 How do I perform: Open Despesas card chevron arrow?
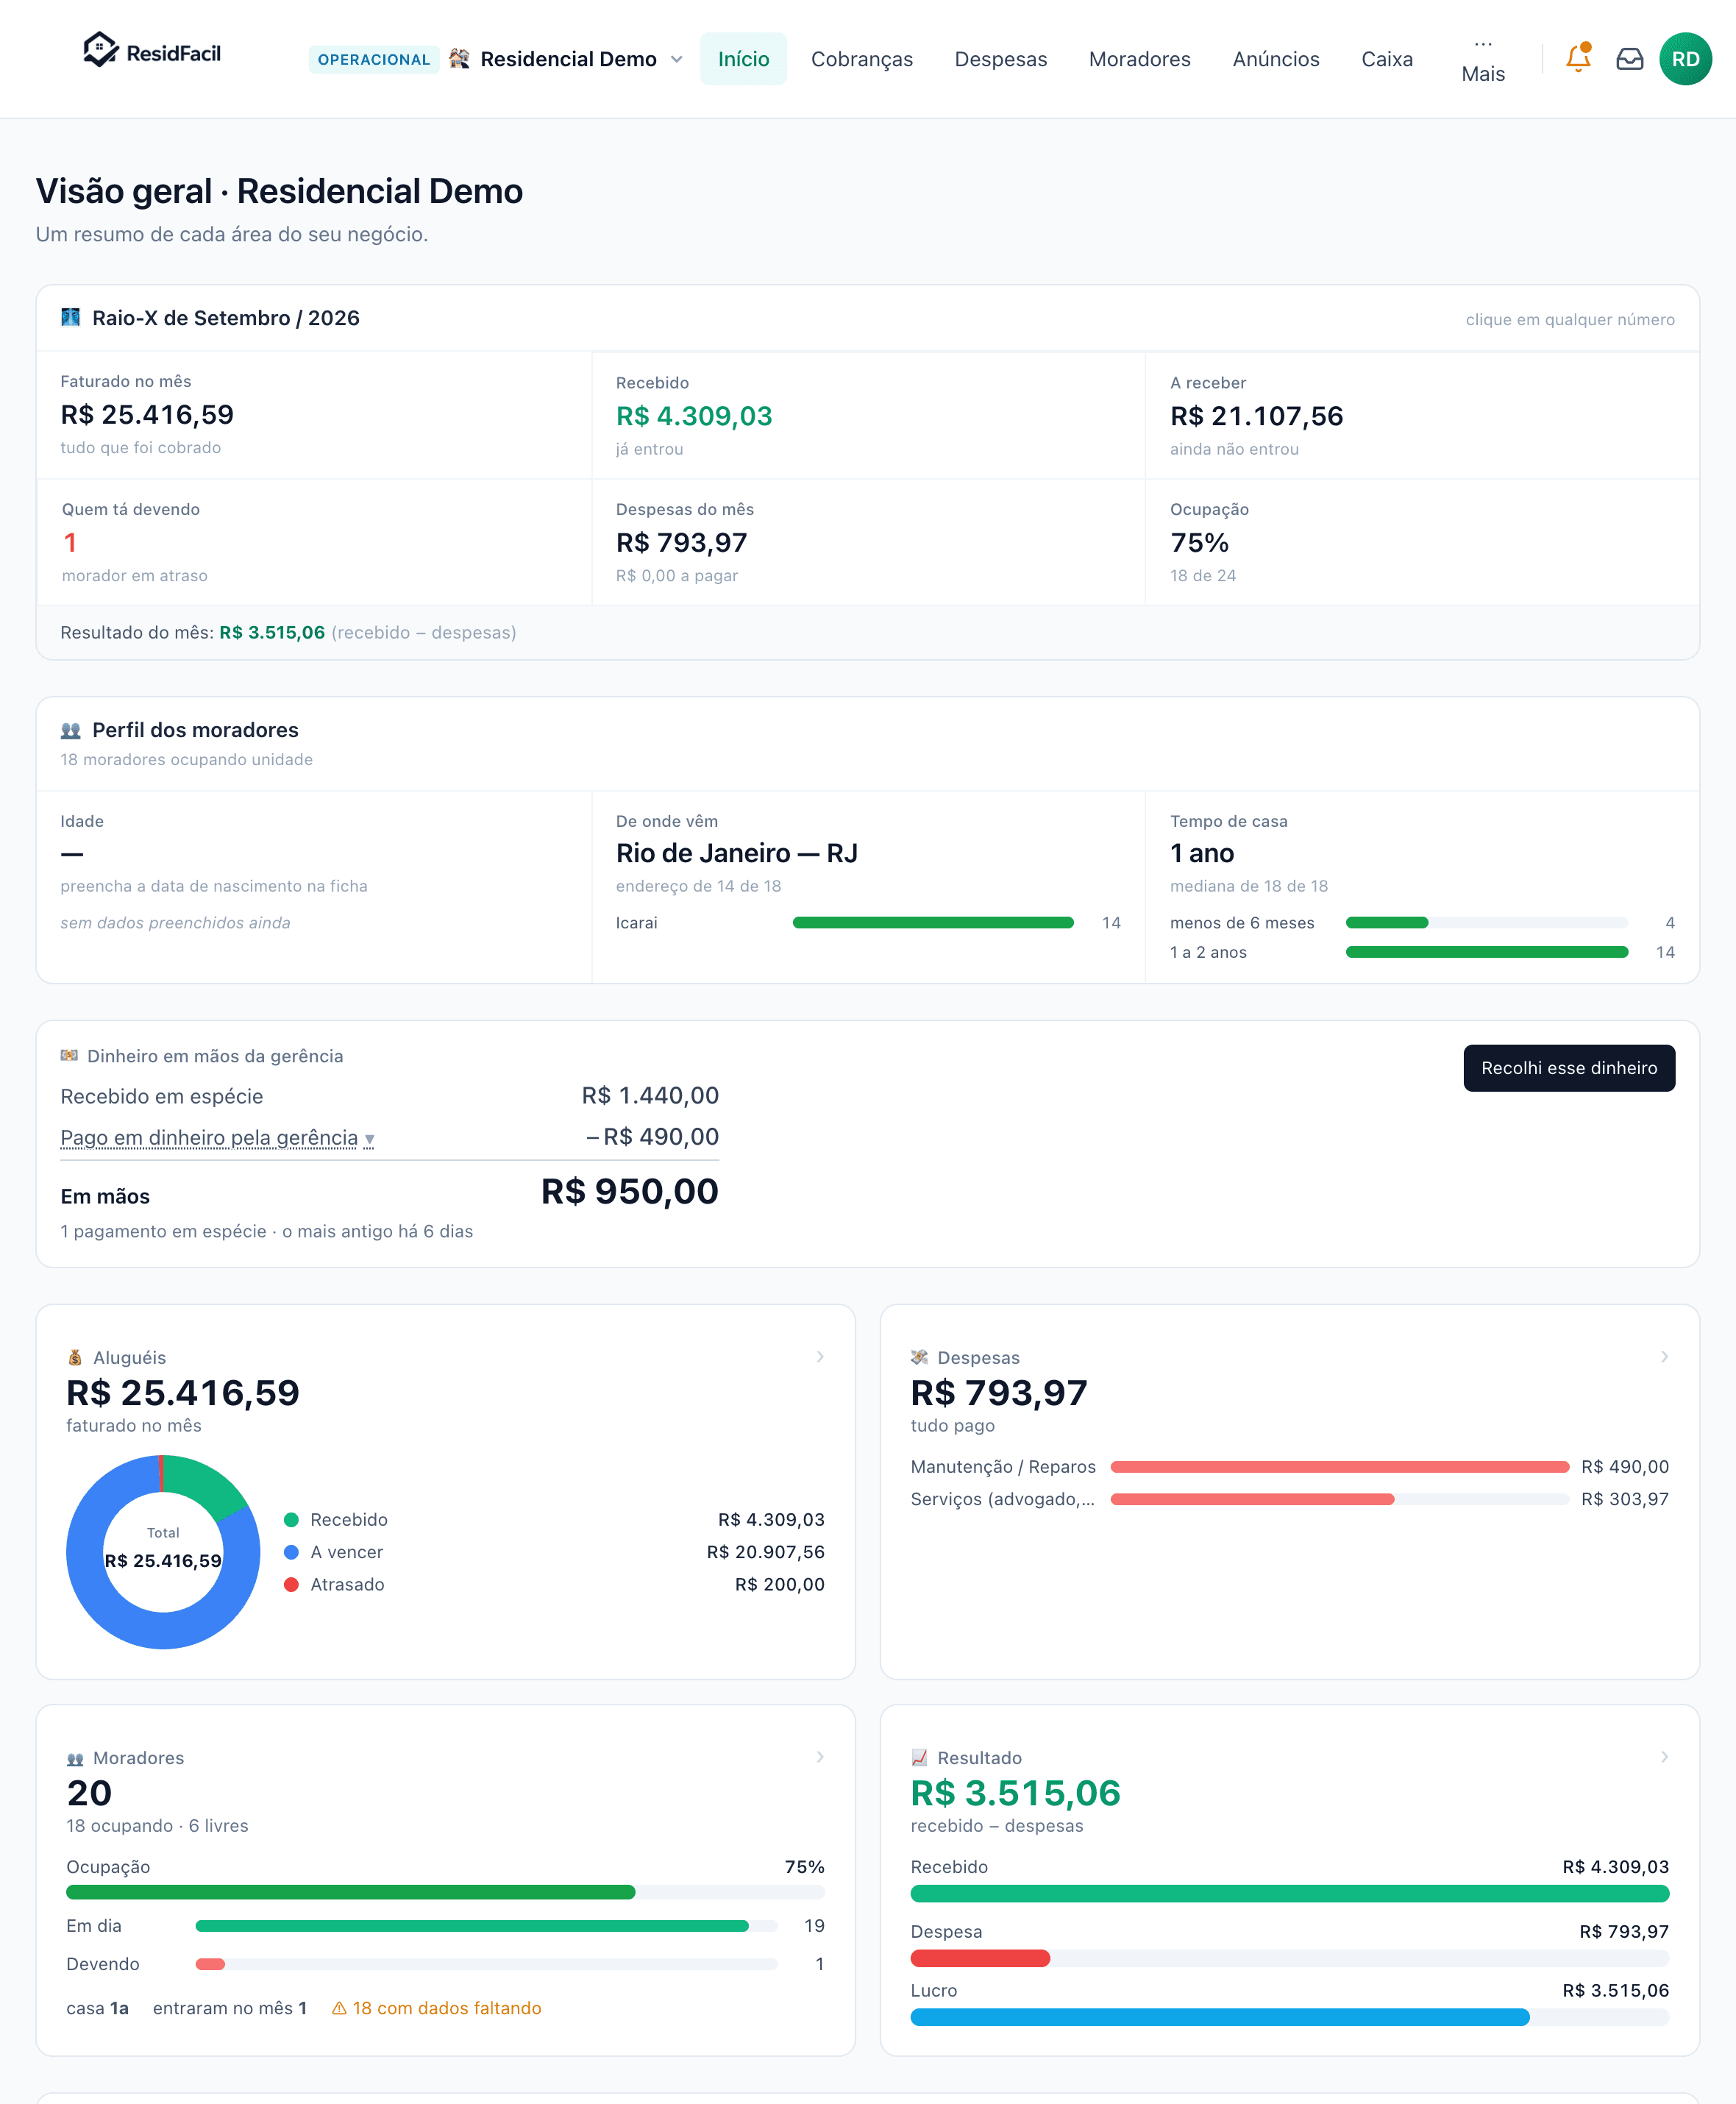click(1664, 1357)
